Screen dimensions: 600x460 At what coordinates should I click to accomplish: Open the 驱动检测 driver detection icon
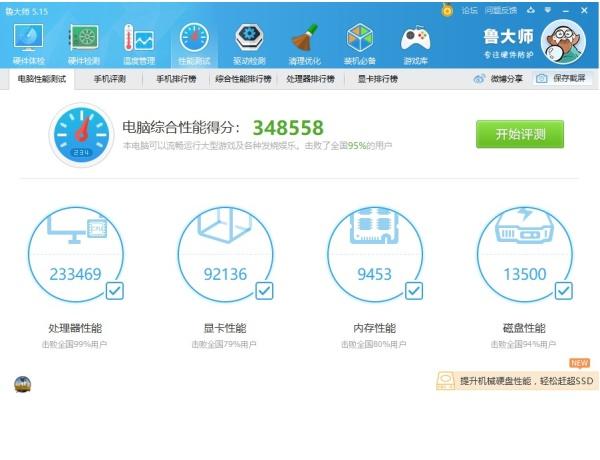pos(249,38)
